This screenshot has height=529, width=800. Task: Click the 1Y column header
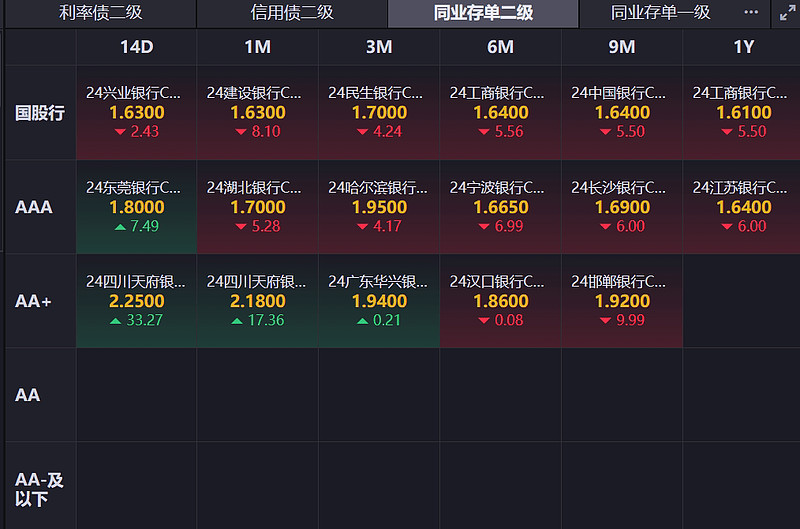[x=743, y=47]
